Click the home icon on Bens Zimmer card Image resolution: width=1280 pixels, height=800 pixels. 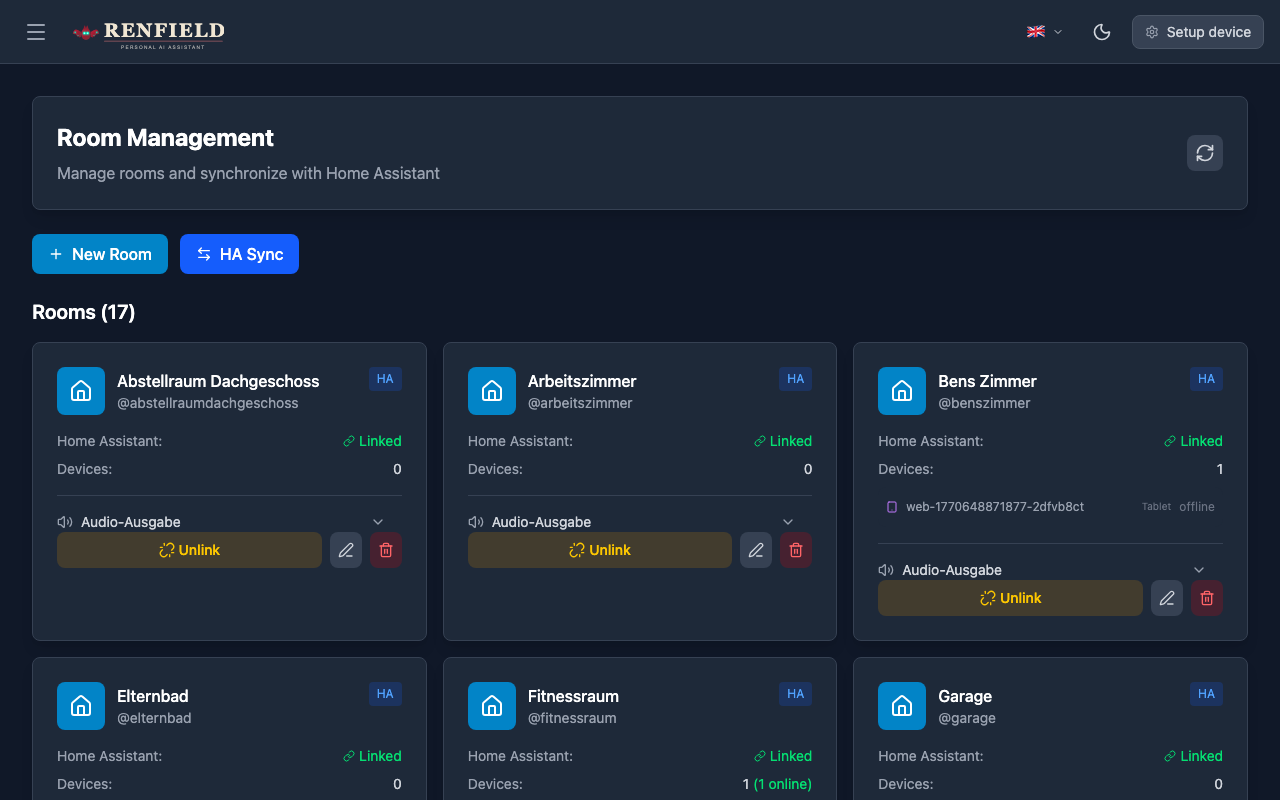pos(901,391)
